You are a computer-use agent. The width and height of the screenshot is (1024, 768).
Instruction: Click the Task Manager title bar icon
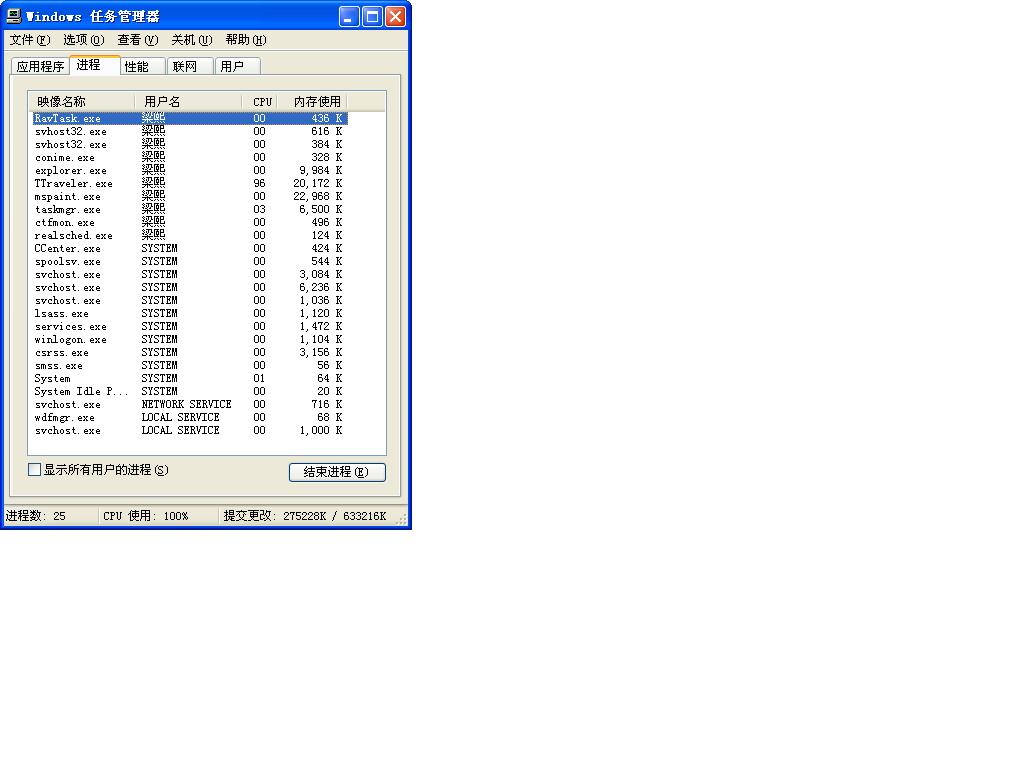tap(14, 16)
